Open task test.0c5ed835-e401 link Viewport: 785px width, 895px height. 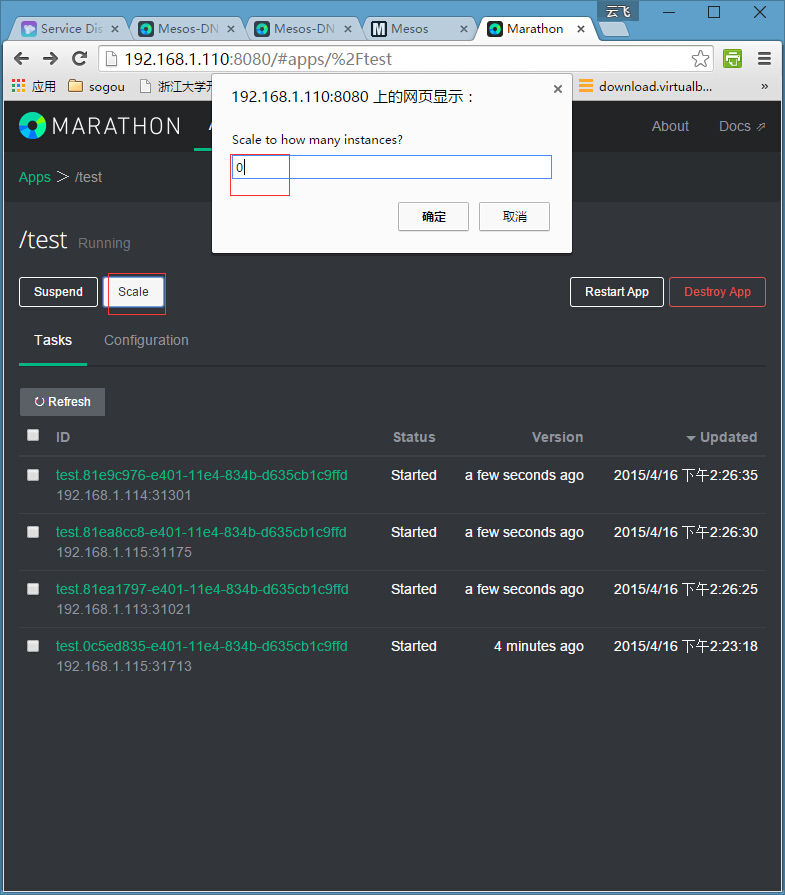click(x=202, y=646)
